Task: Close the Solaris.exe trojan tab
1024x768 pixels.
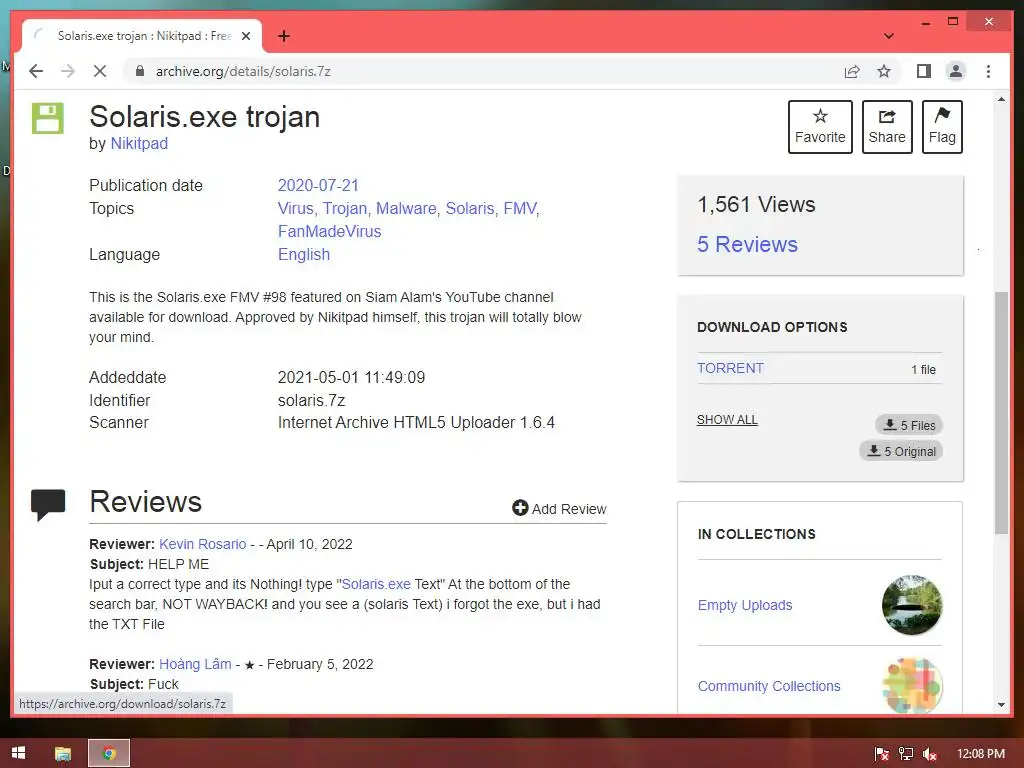Action: coord(246,36)
